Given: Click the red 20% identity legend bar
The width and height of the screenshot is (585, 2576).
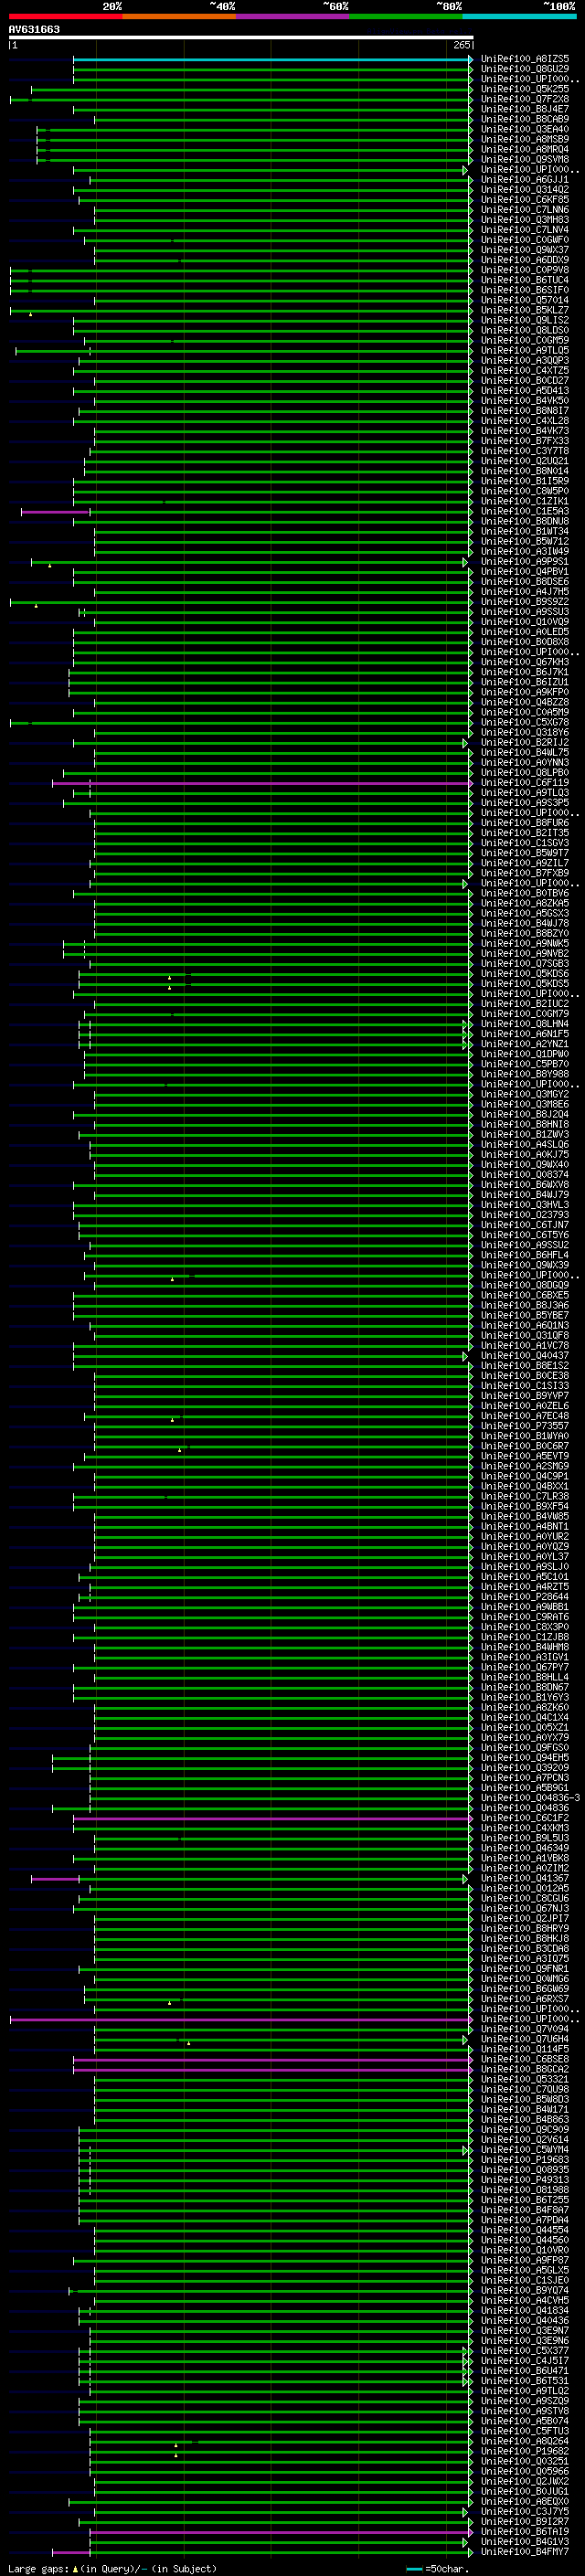Looking at the screenshot, I should pos(65,16).
